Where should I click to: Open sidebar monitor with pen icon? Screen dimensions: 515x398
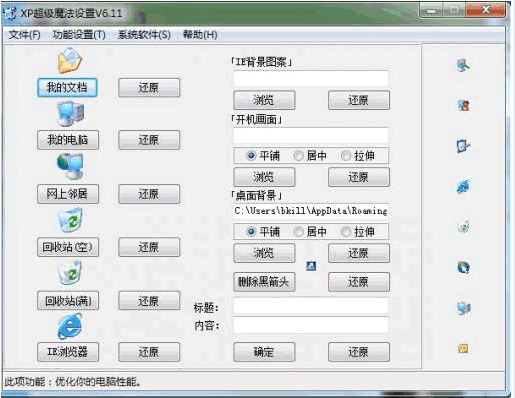coord(463,146)
